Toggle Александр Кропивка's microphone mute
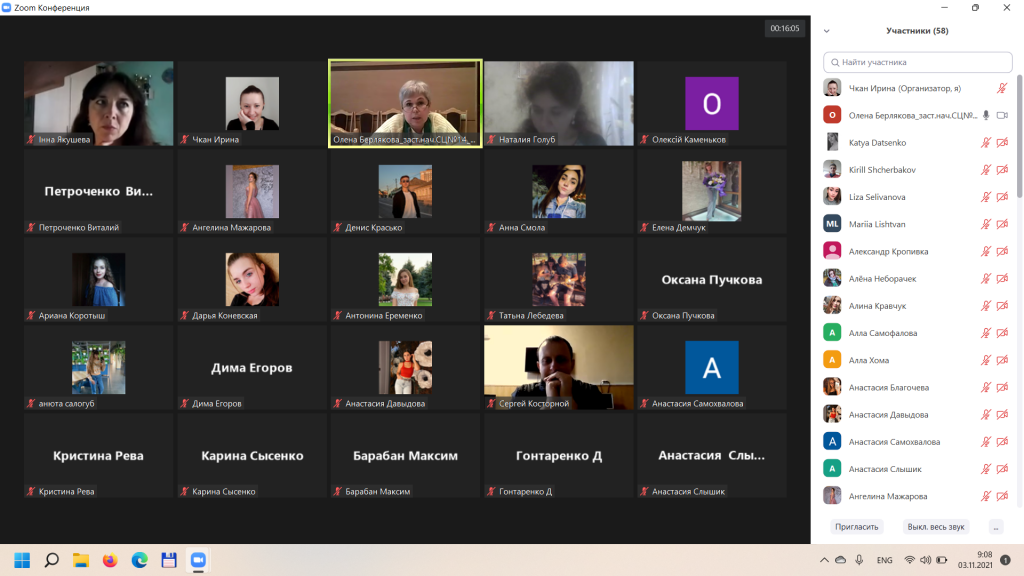 (x=986, y=251)
